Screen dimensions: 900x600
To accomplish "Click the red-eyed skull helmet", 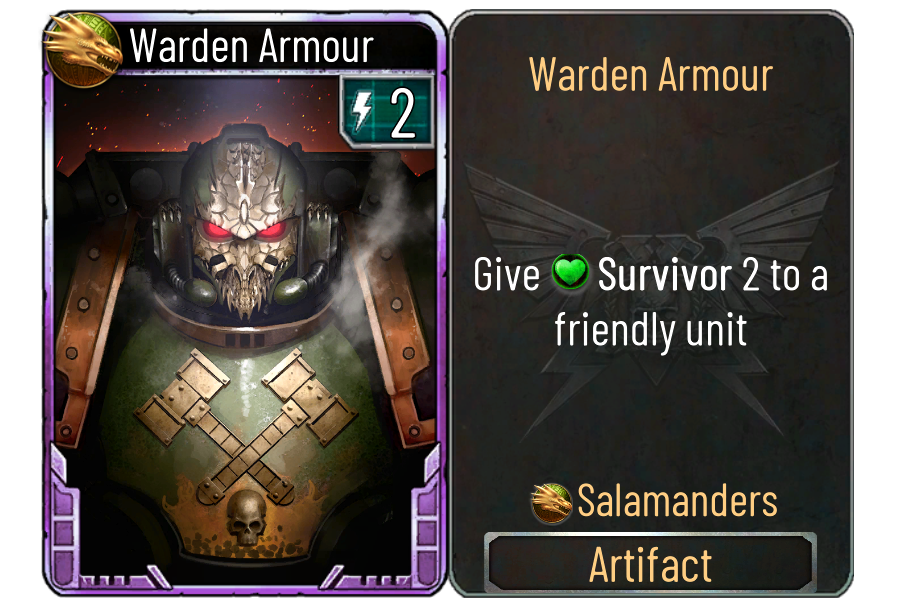I will tap(246, 224).
